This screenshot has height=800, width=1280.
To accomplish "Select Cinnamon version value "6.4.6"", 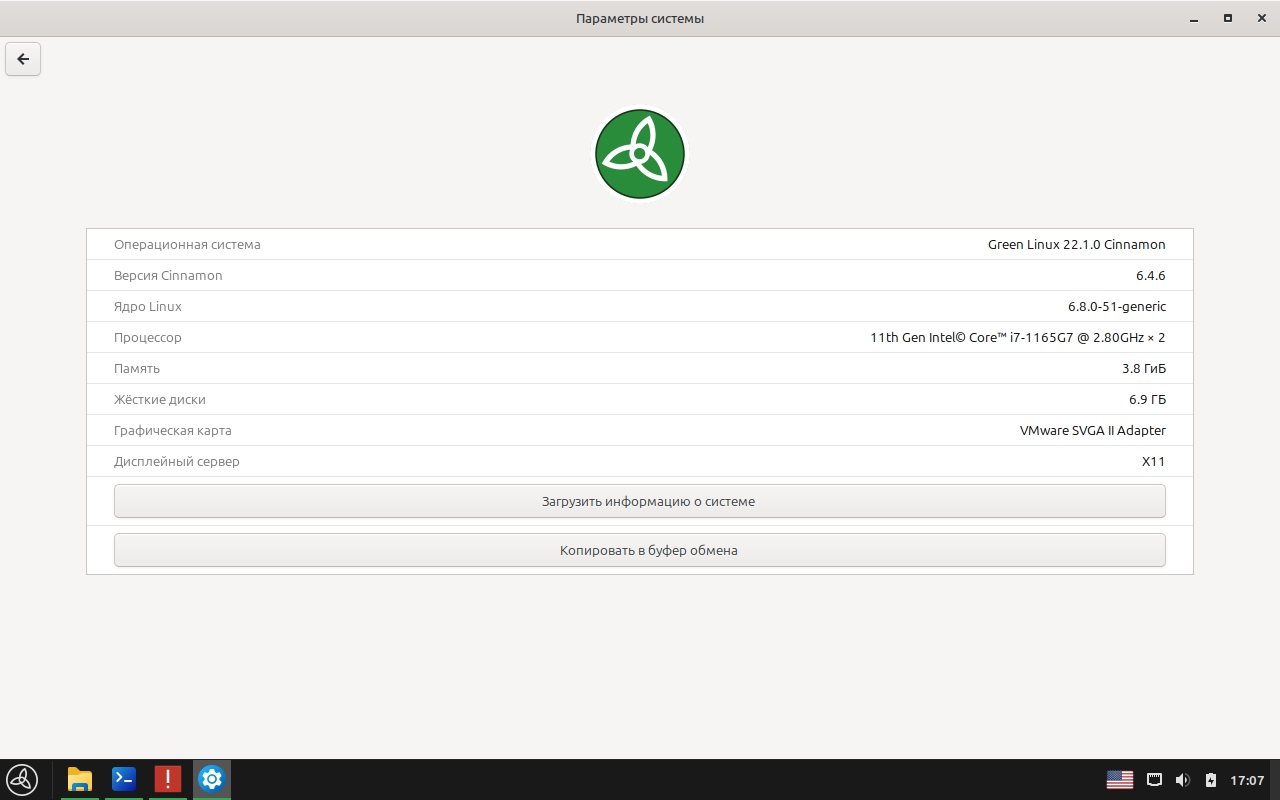I will point(1151,275).
